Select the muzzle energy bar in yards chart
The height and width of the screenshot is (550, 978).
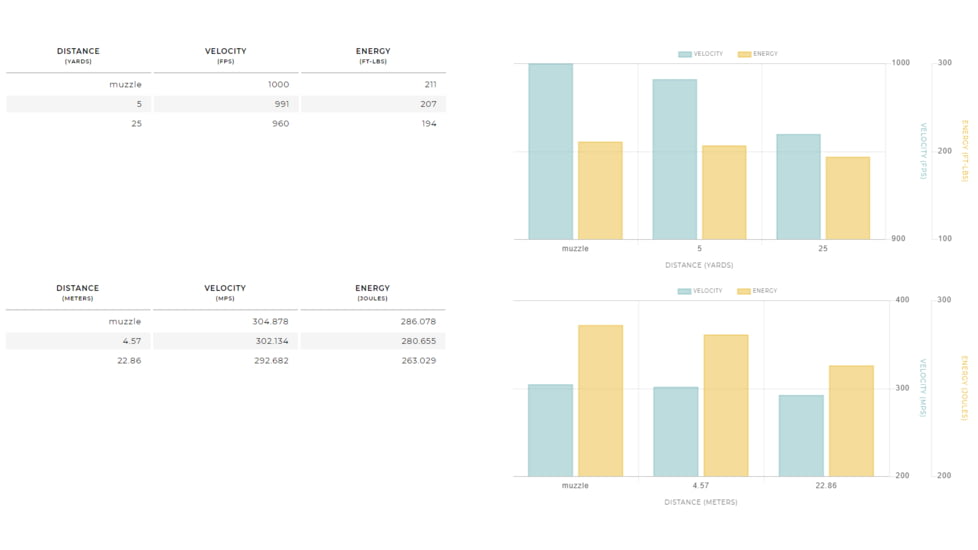click(x=600, y=191)
